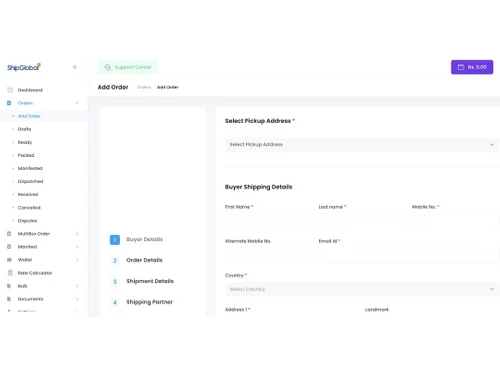Click the Email Id input field
Screen dimensions: 500x375
(408, 255)
